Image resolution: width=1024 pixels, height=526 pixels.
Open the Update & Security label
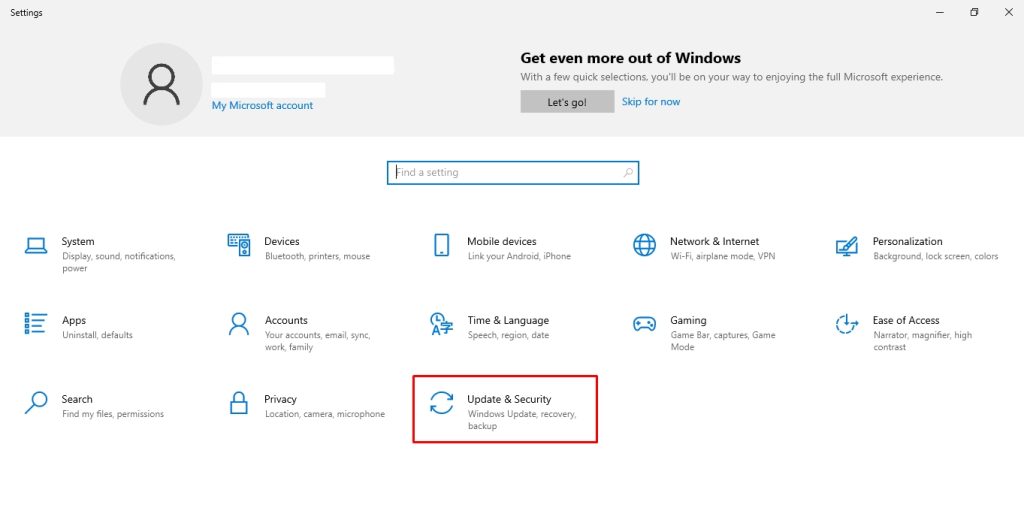click(509, 399)
